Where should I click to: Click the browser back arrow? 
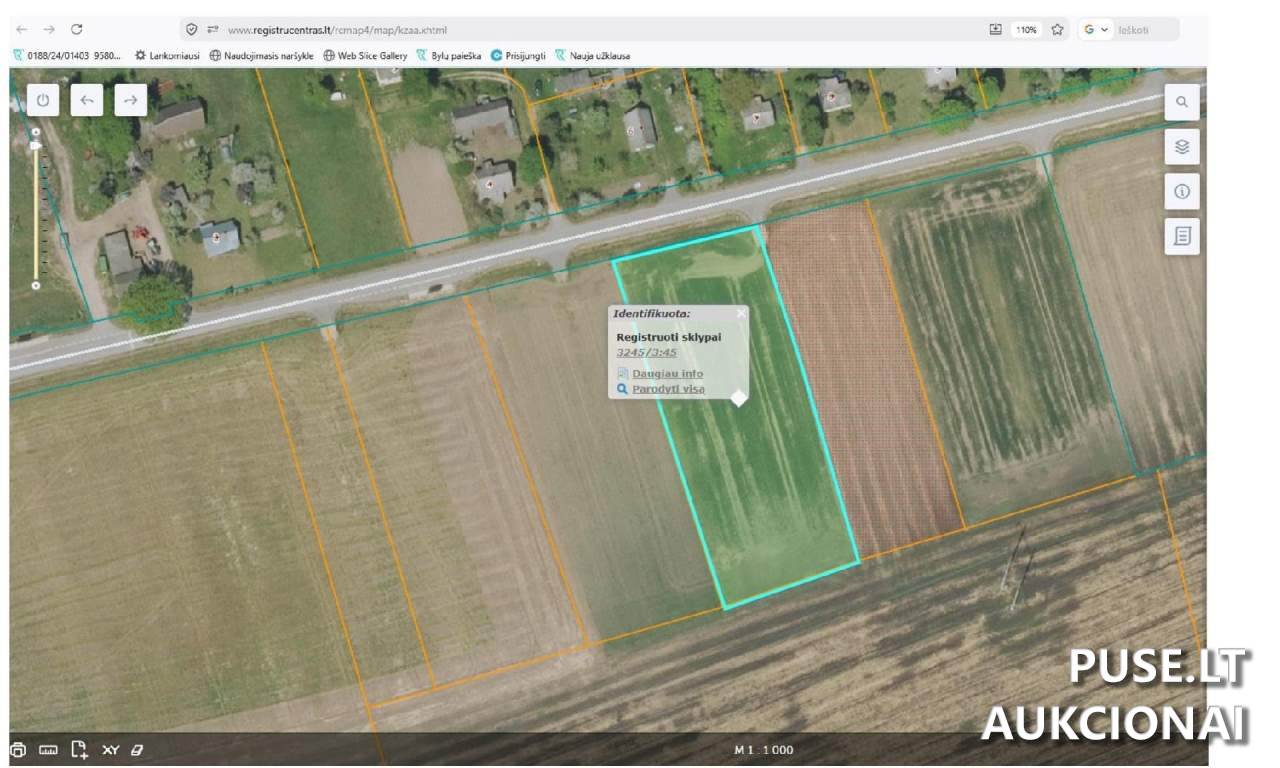point(22,30)
